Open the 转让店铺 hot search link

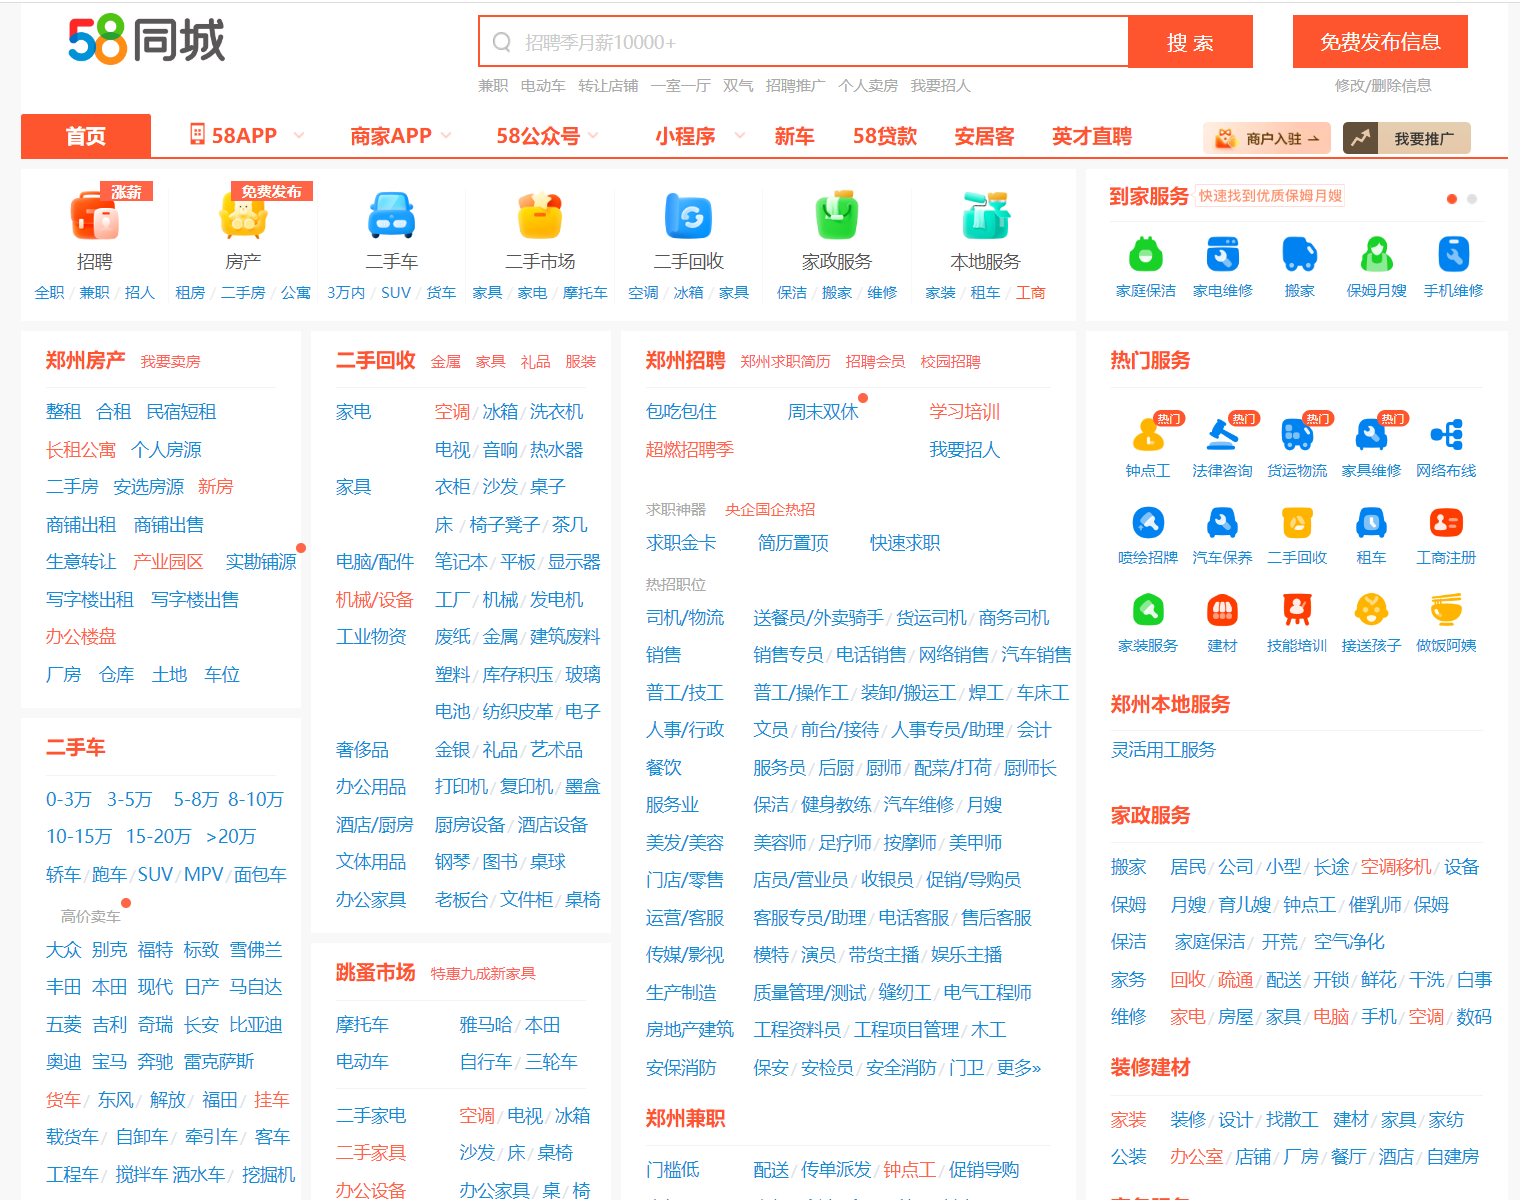pyautogui.click(x=608, y=86)
